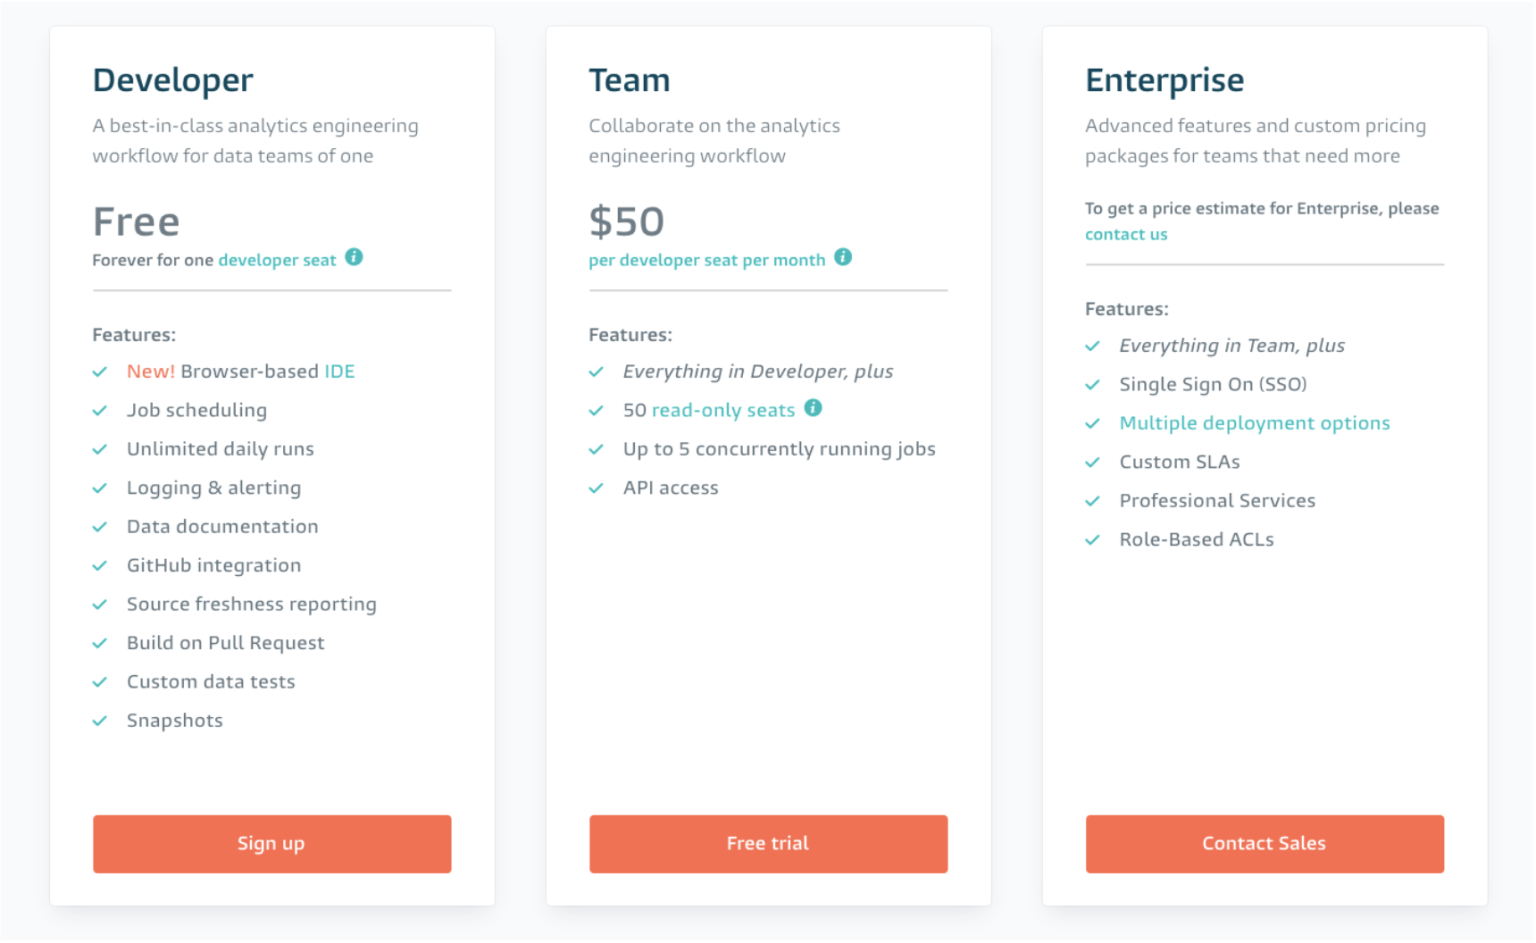The width and height of the screenshot is (1536, 943).
Task: Follow the contact us link
Action: 1126,234
